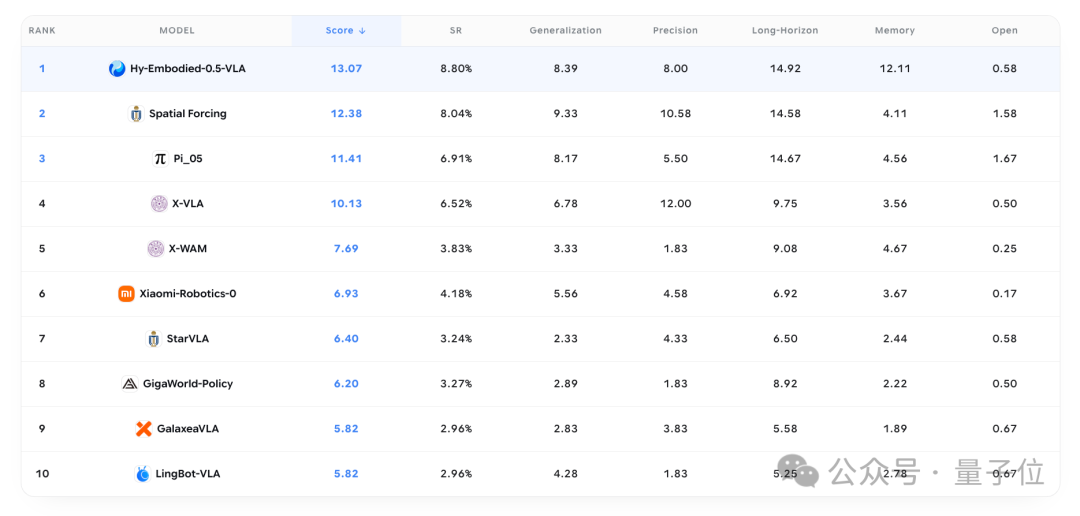Viewport: 1080px width, 516px height.
Task: Click the LingBot-VLA blue bot icon
Action: click(x=143, y=474)
